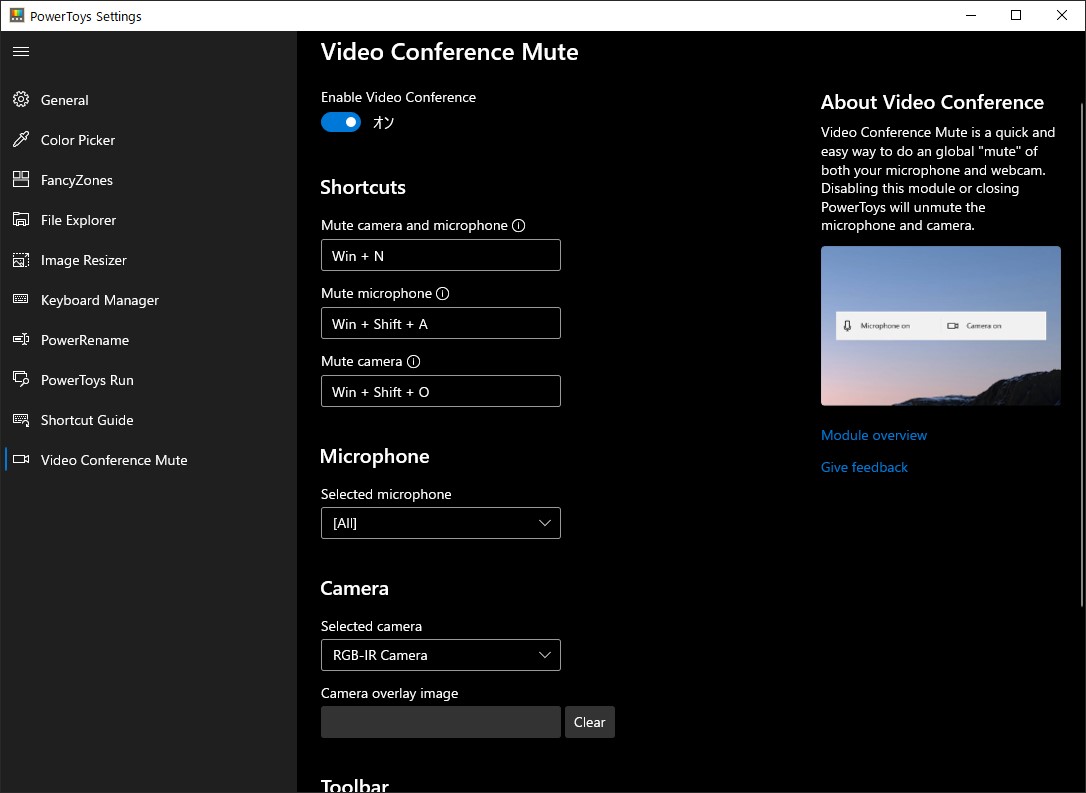The width and height of the screenshot is (1086, 793).
Task: Click the PowerRename sidebar icon
Action: 21,340
